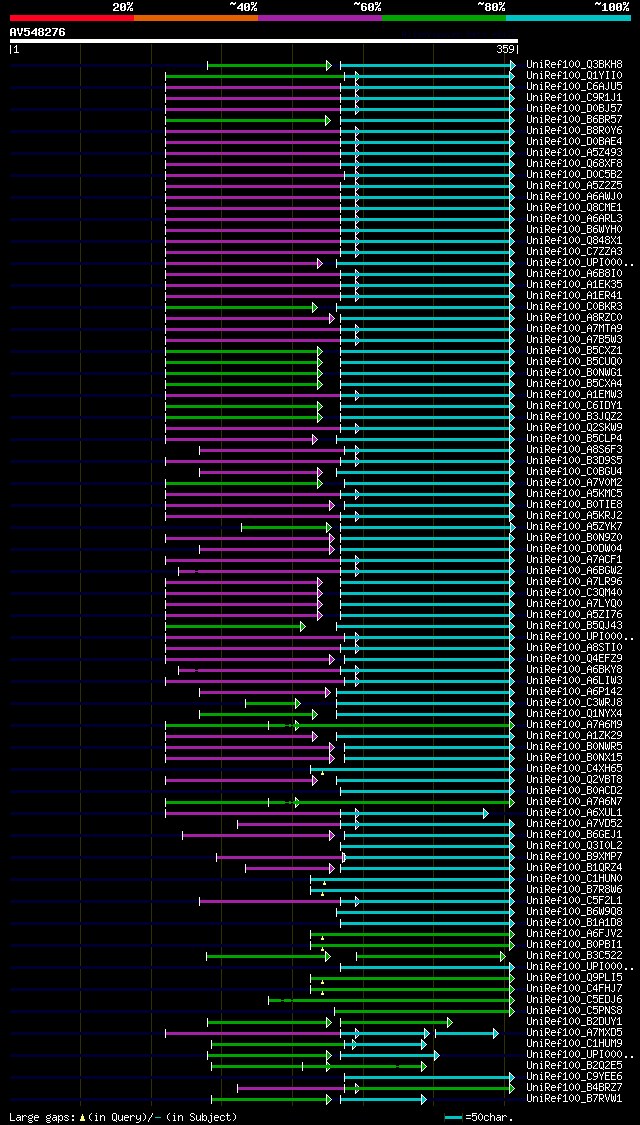Open hit UniRef100_Q3BKH8
640x1125 pixels.
(574, 65)
